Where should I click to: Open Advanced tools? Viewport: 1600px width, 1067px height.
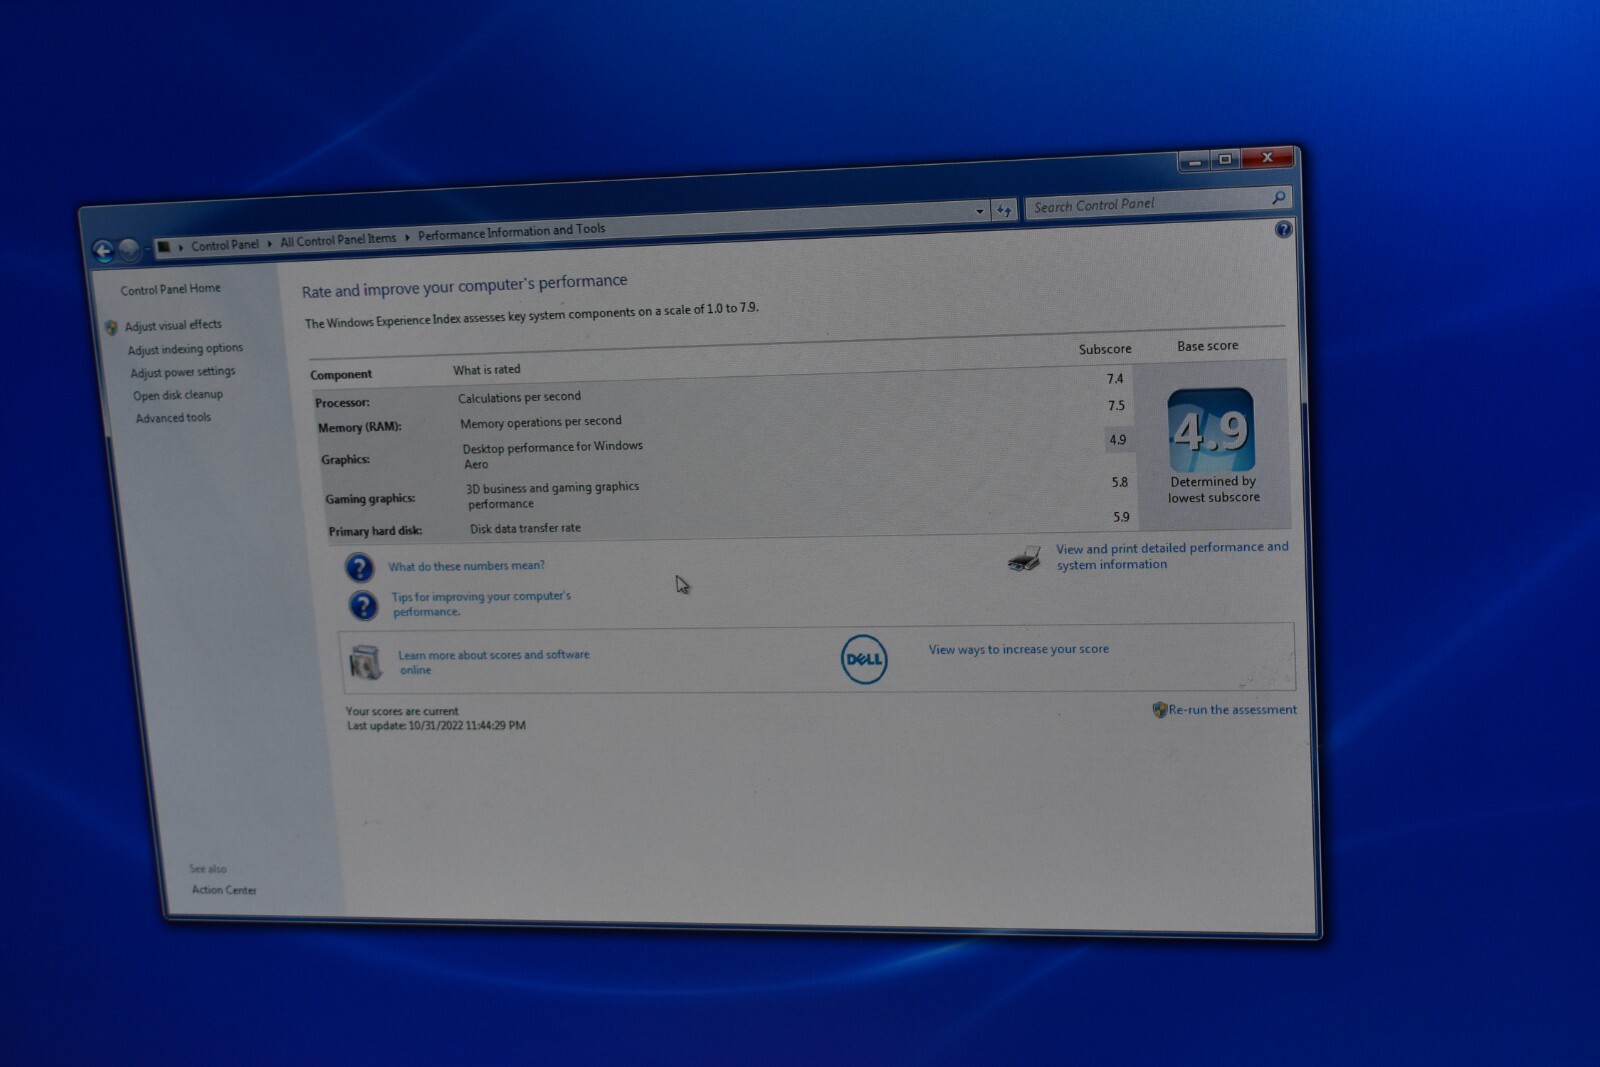[x=174, y=418]
